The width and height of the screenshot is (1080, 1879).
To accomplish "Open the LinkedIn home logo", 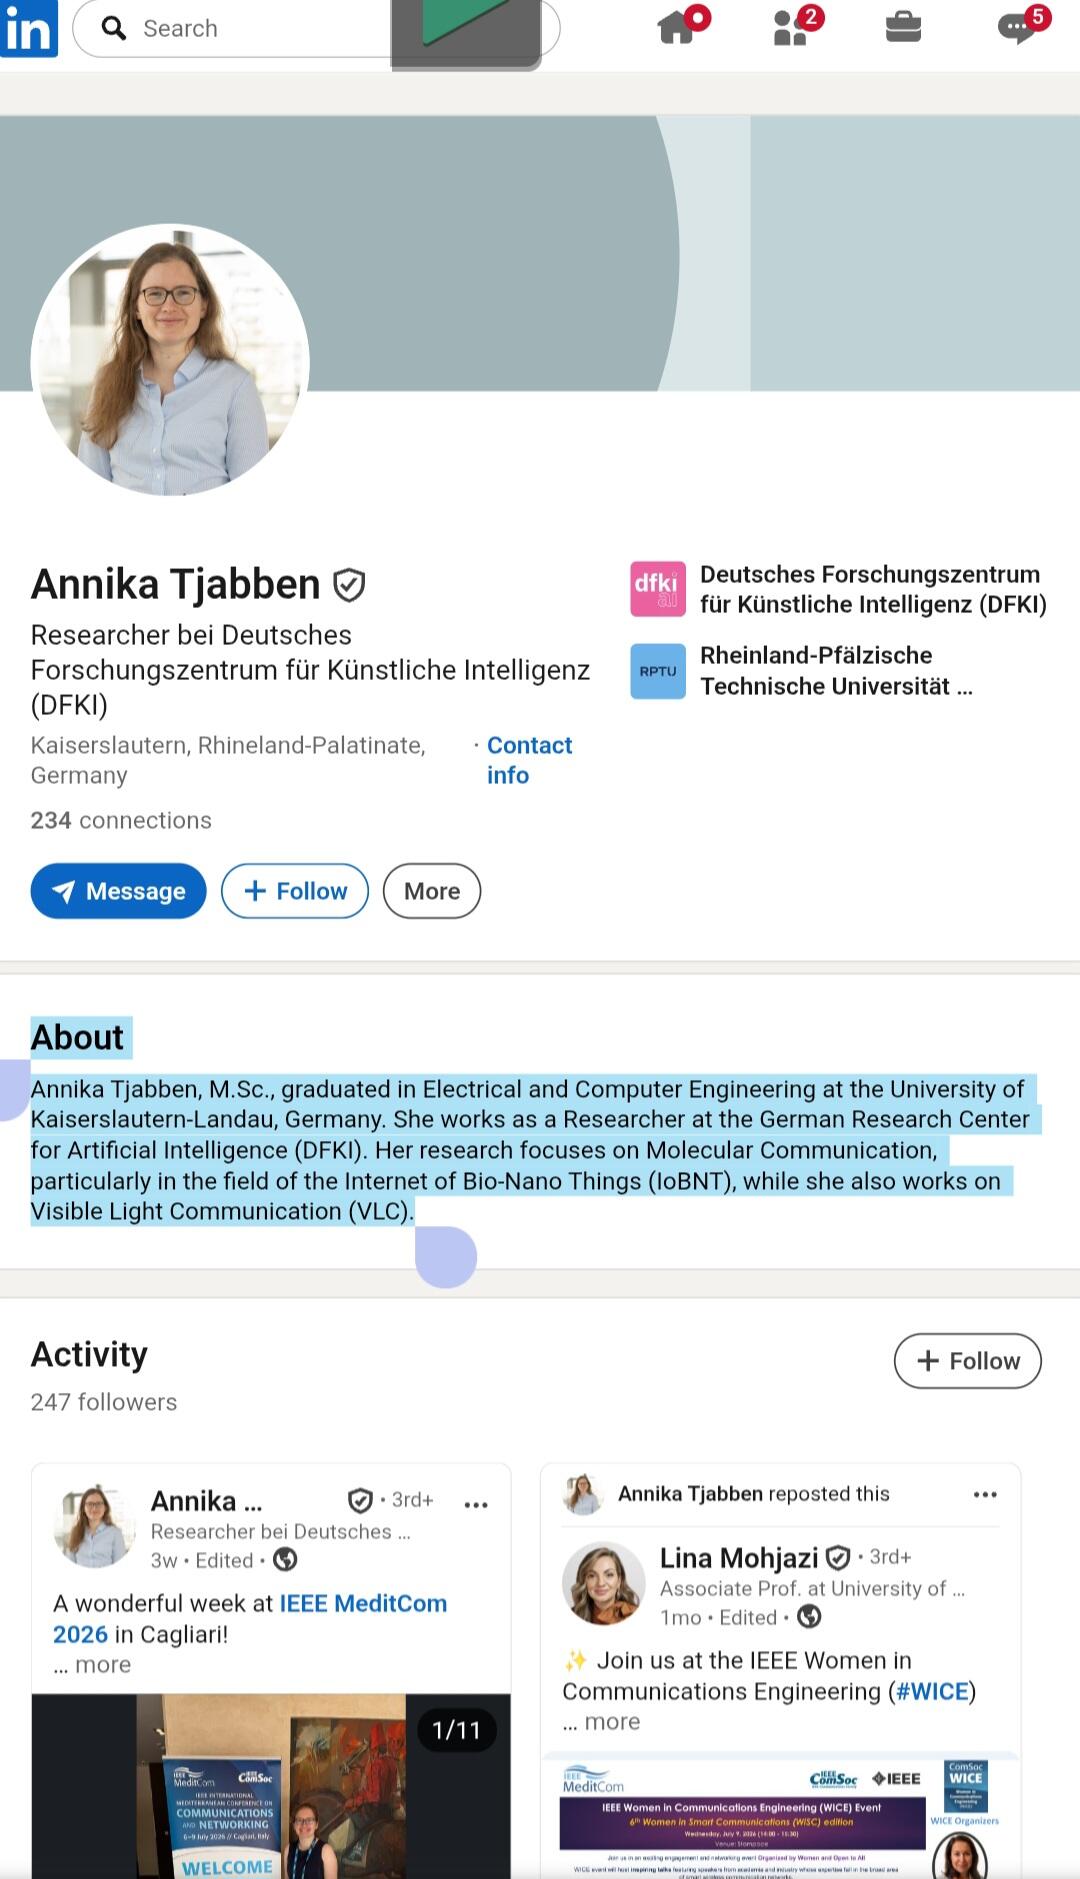I will (29, 28).
